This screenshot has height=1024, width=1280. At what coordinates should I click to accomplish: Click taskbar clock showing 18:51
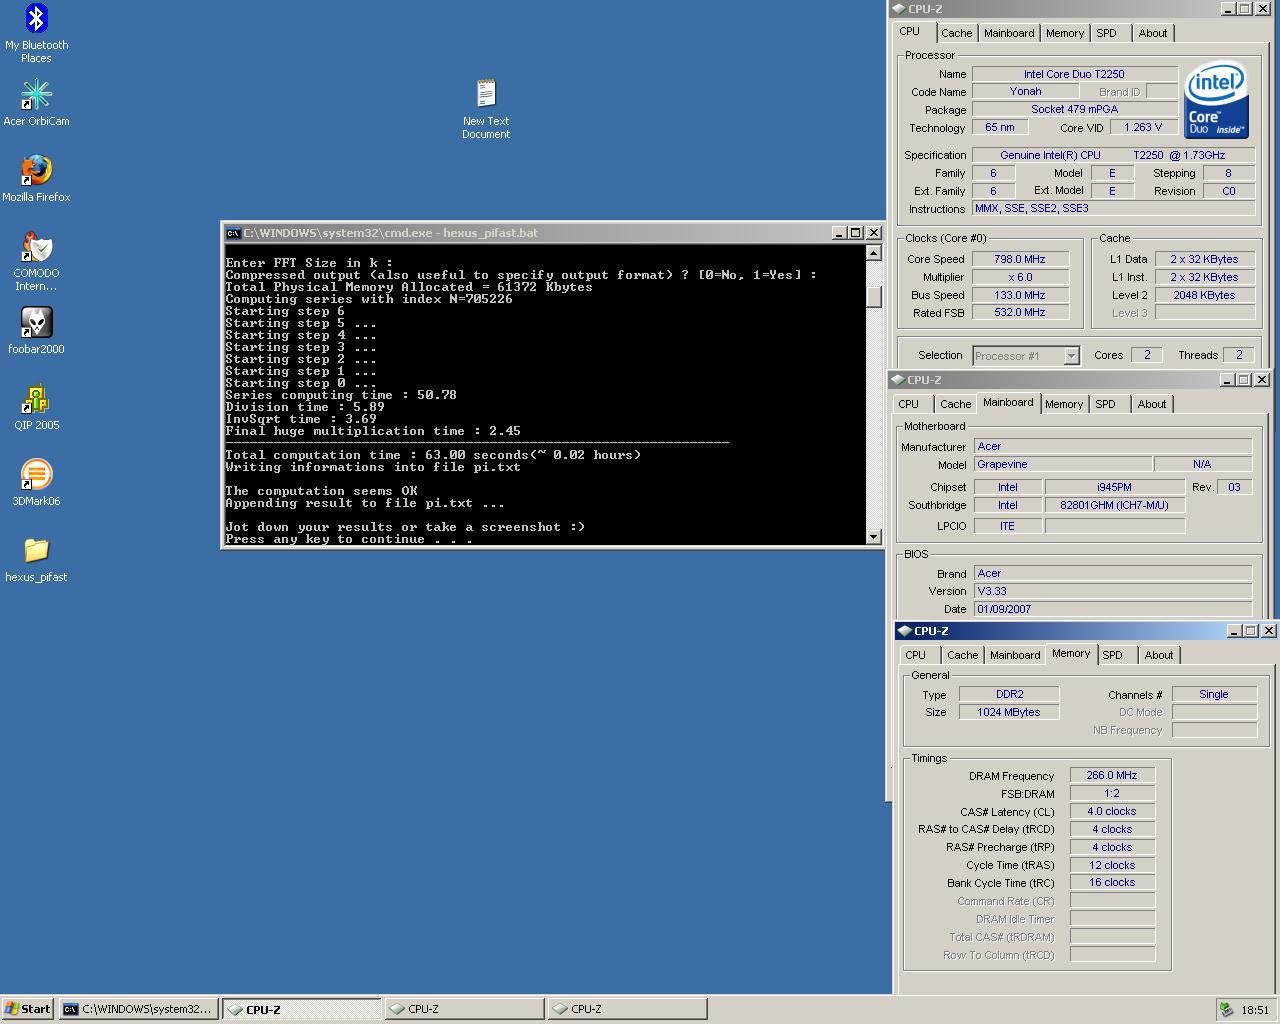[1255, 1010]
